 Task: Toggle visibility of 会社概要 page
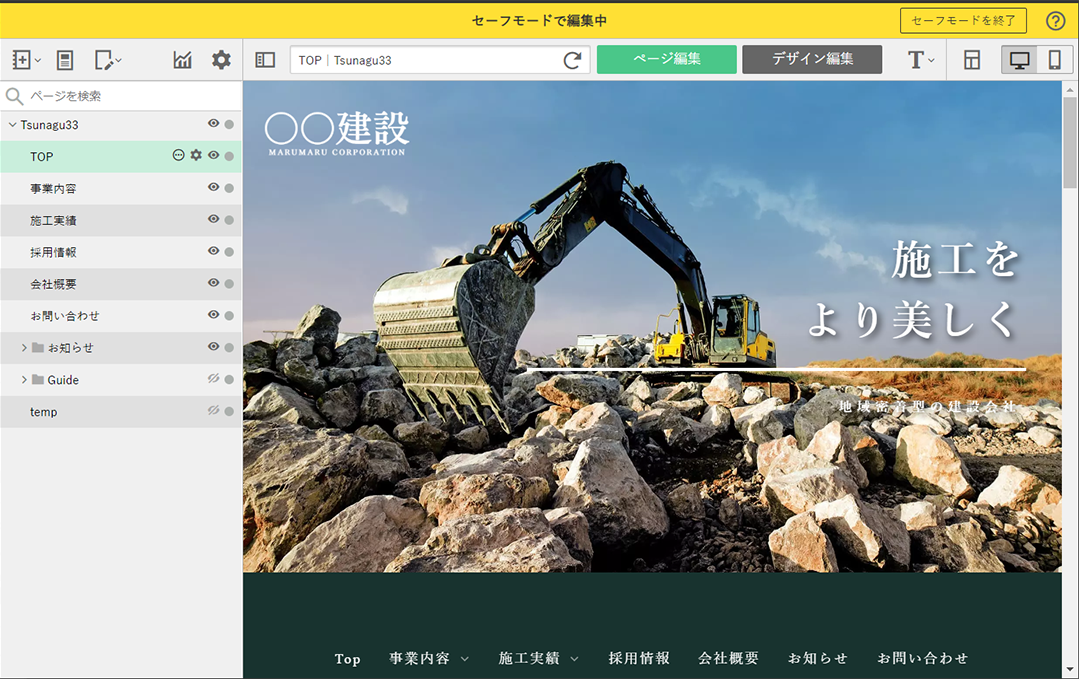coord(213,283)
